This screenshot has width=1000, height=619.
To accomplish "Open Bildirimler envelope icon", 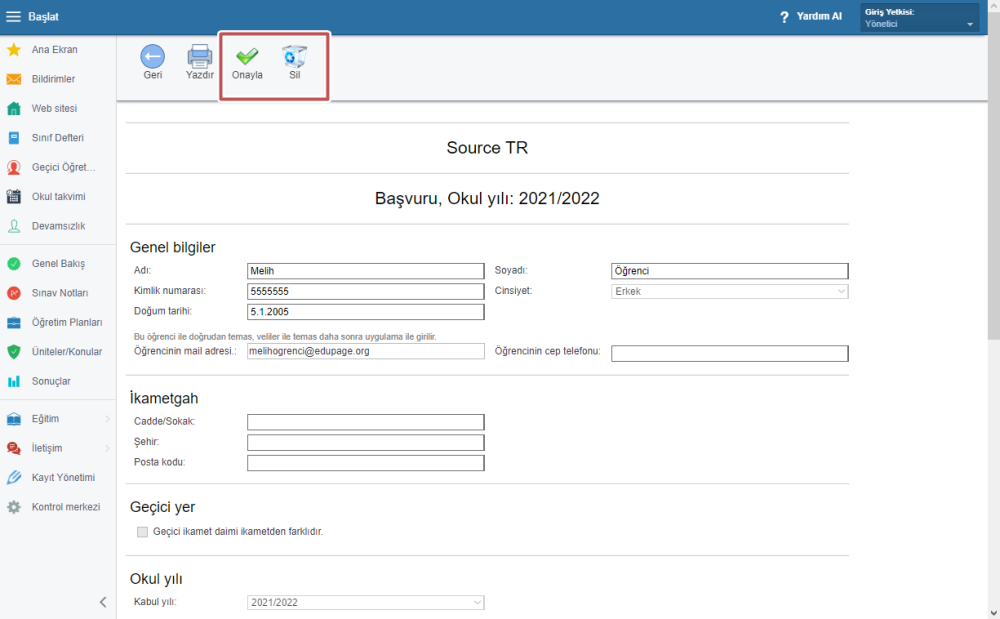I will (13, 79).
